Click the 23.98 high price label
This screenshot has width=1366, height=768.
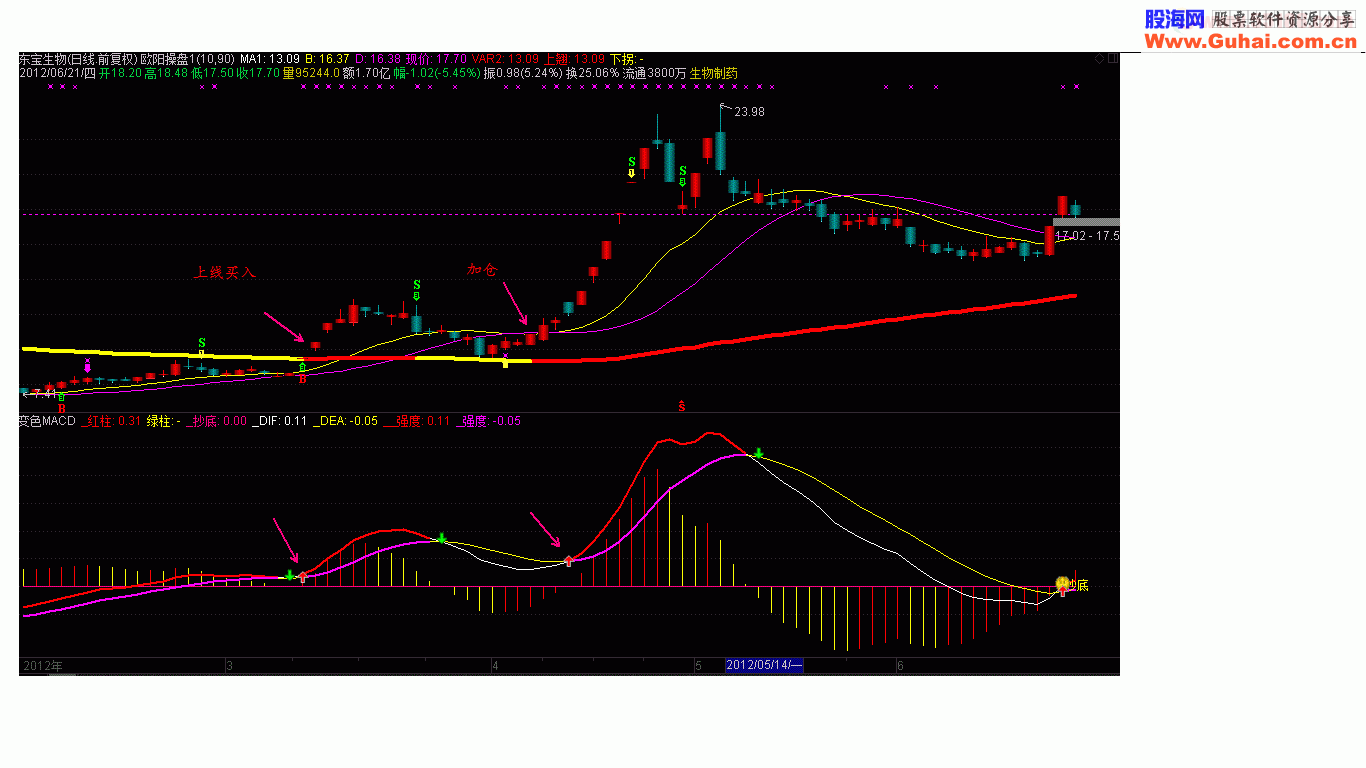click(749, 112)
